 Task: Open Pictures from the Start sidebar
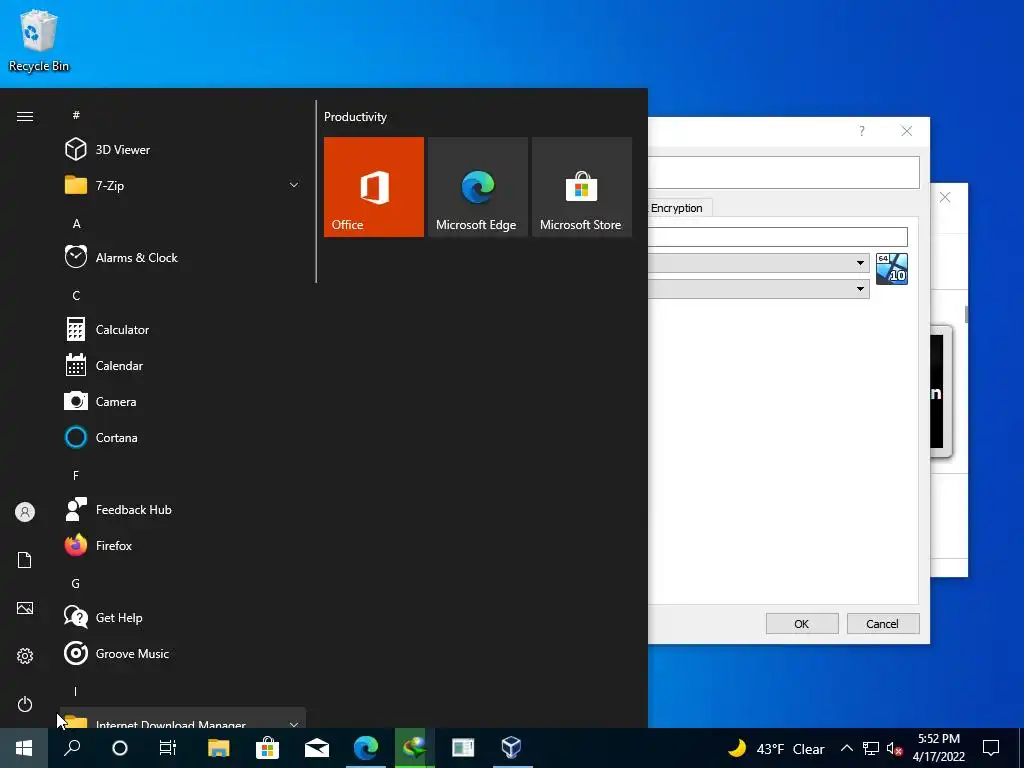pos(25,608)
